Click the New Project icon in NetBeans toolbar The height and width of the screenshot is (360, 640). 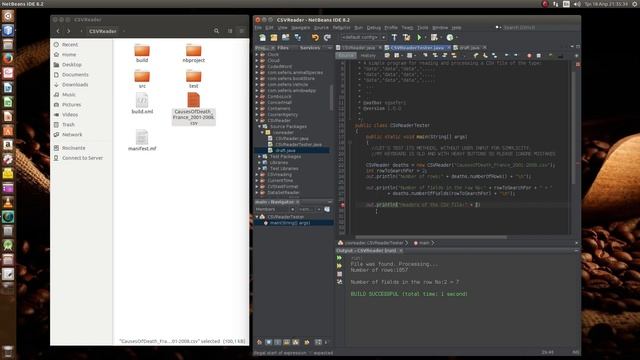click(273, 38)
